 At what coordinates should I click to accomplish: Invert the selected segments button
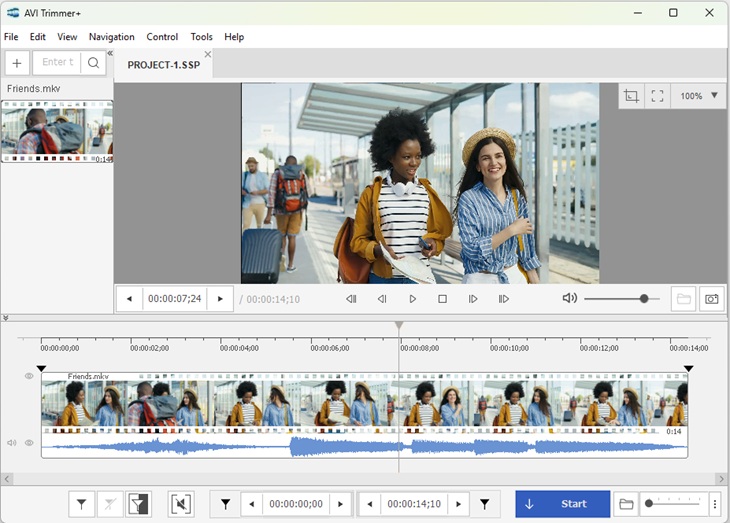(138, 504)
